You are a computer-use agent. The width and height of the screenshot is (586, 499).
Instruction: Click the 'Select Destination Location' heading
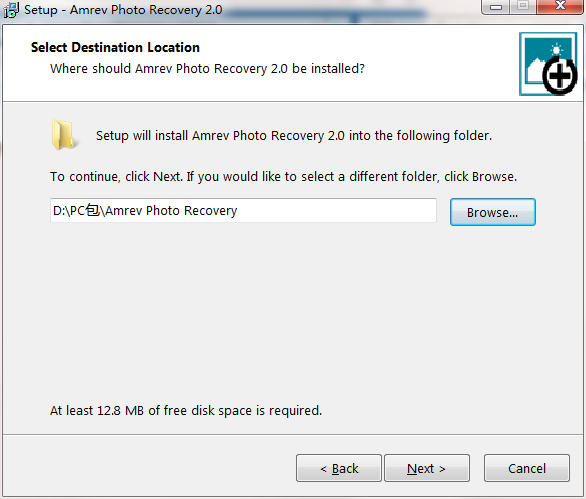[115, 47]
